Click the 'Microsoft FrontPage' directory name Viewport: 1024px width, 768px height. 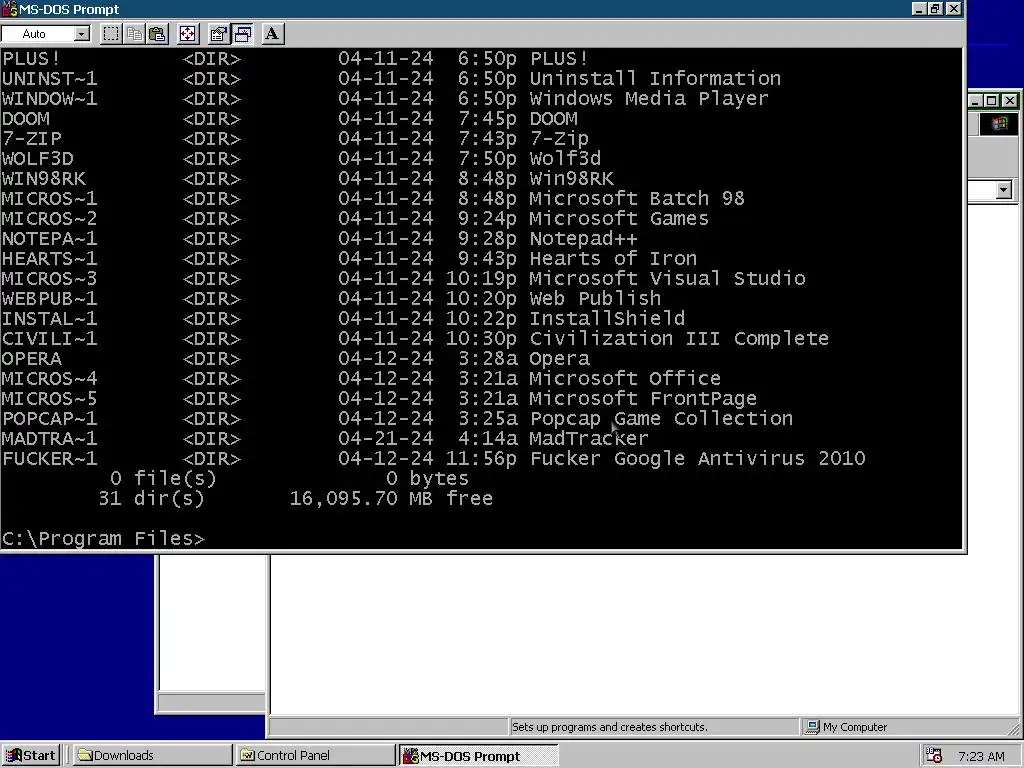(x=643, y=398)
